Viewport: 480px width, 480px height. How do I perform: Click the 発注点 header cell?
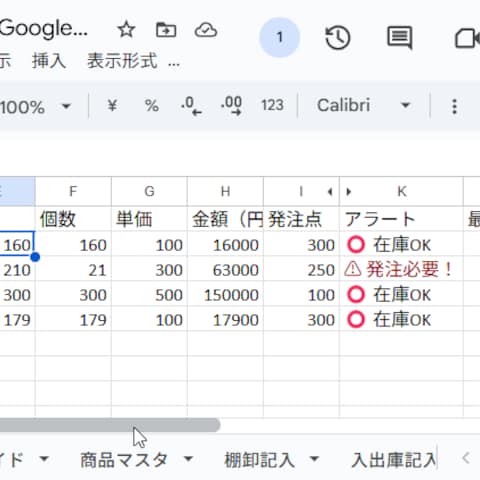click(x=301, y=219)
